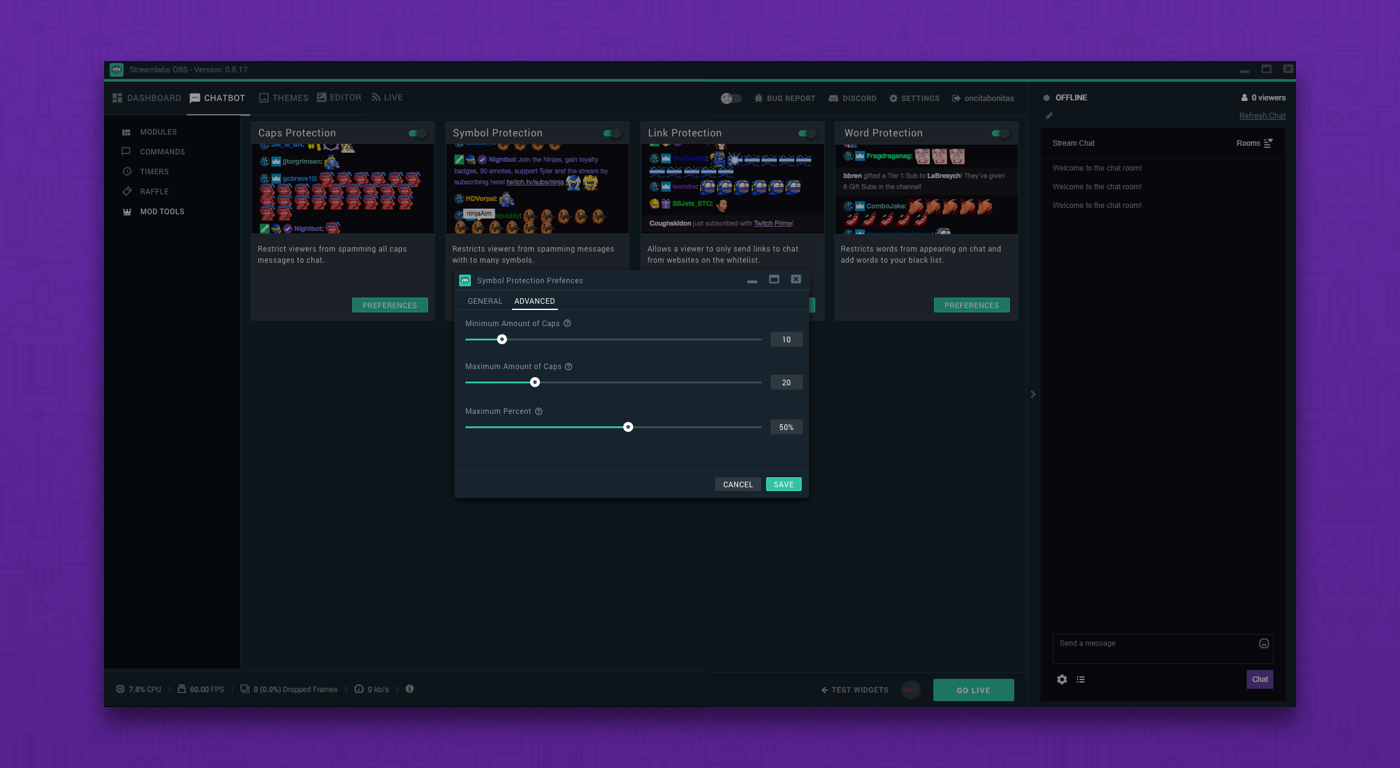Click the Minimum Amount of Caps slider handle
1400x768 pixels.
pos(502,339)
